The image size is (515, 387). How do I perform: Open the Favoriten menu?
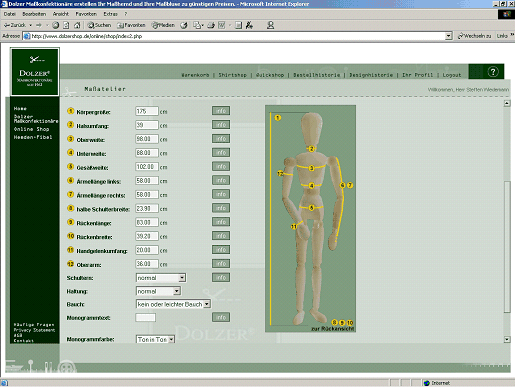pos(86,14)
